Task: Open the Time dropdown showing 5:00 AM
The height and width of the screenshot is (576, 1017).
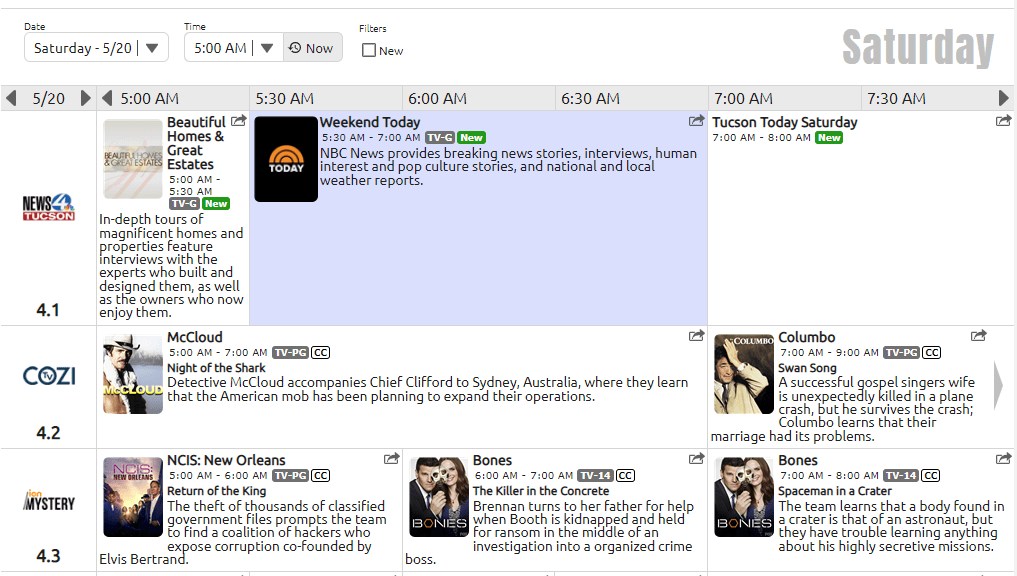Action: (x=232, y=48)
